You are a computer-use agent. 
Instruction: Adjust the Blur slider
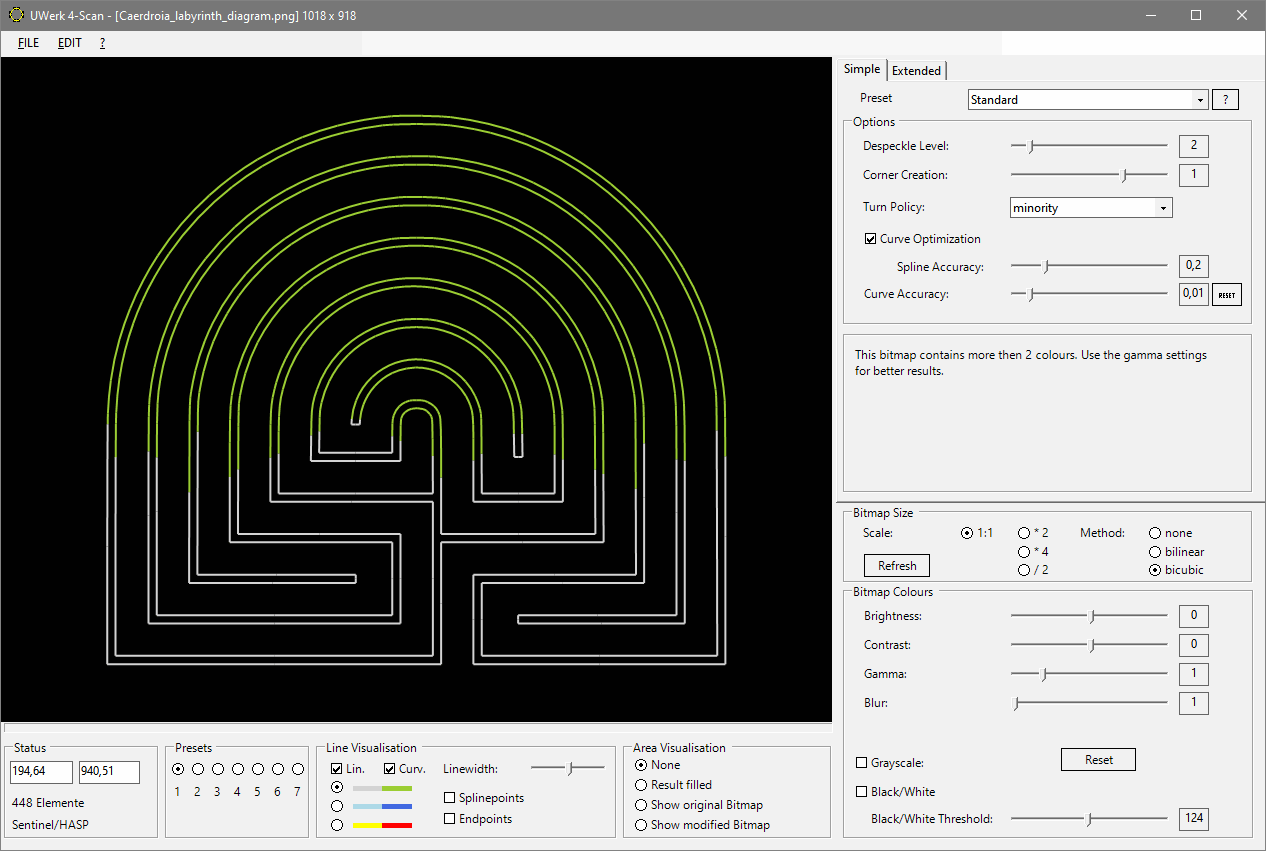point(1089,703)
